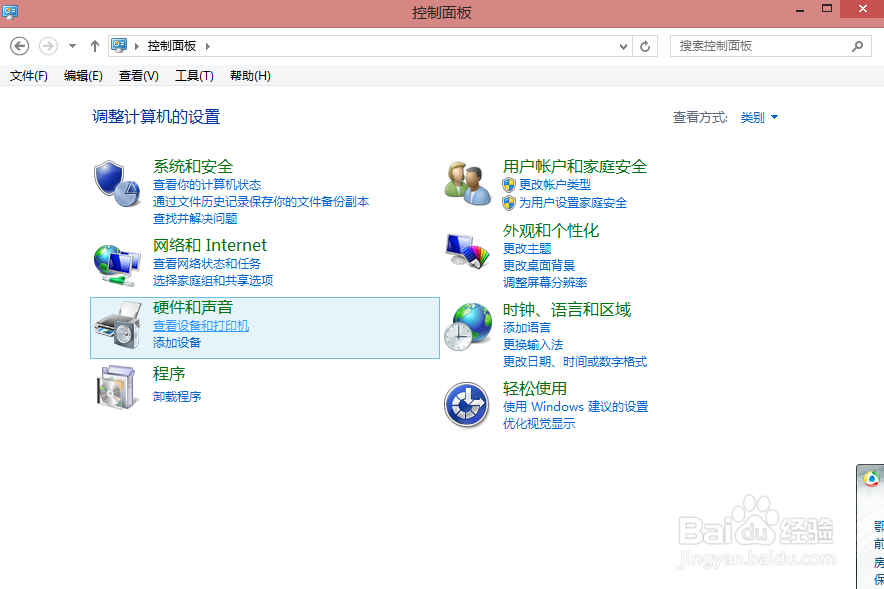
Task: Click 更换输入法 link
Action: [x=533, y=344]
